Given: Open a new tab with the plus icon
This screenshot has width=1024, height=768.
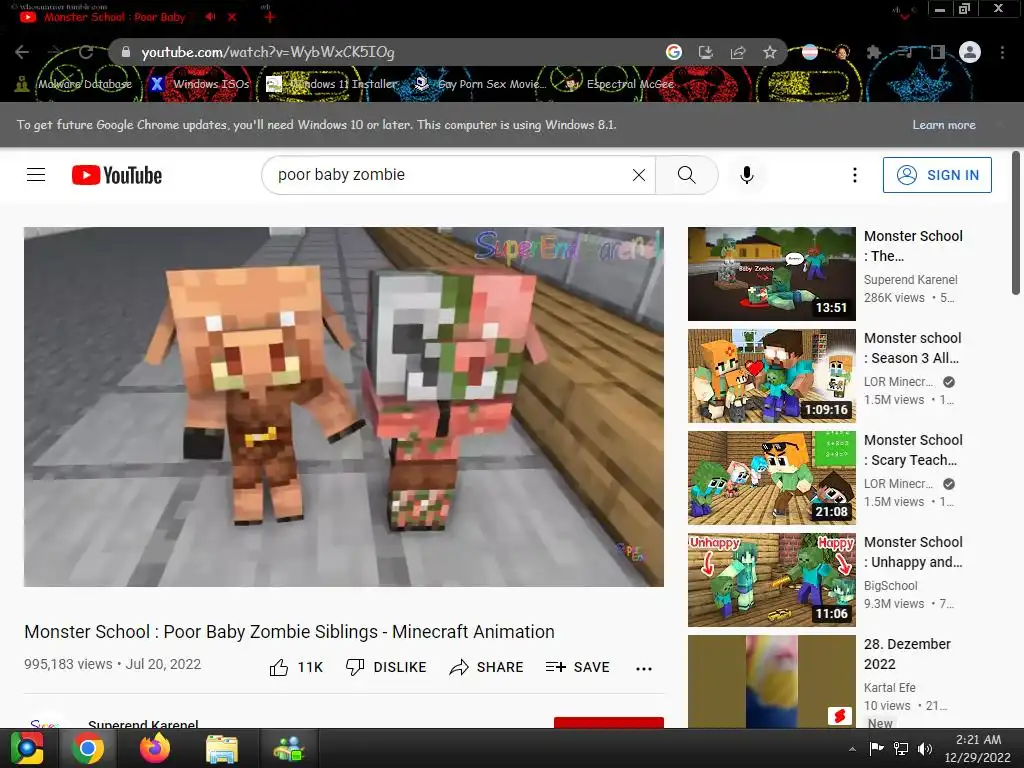Looking at the screenshot, I should (x=269, y=17).
